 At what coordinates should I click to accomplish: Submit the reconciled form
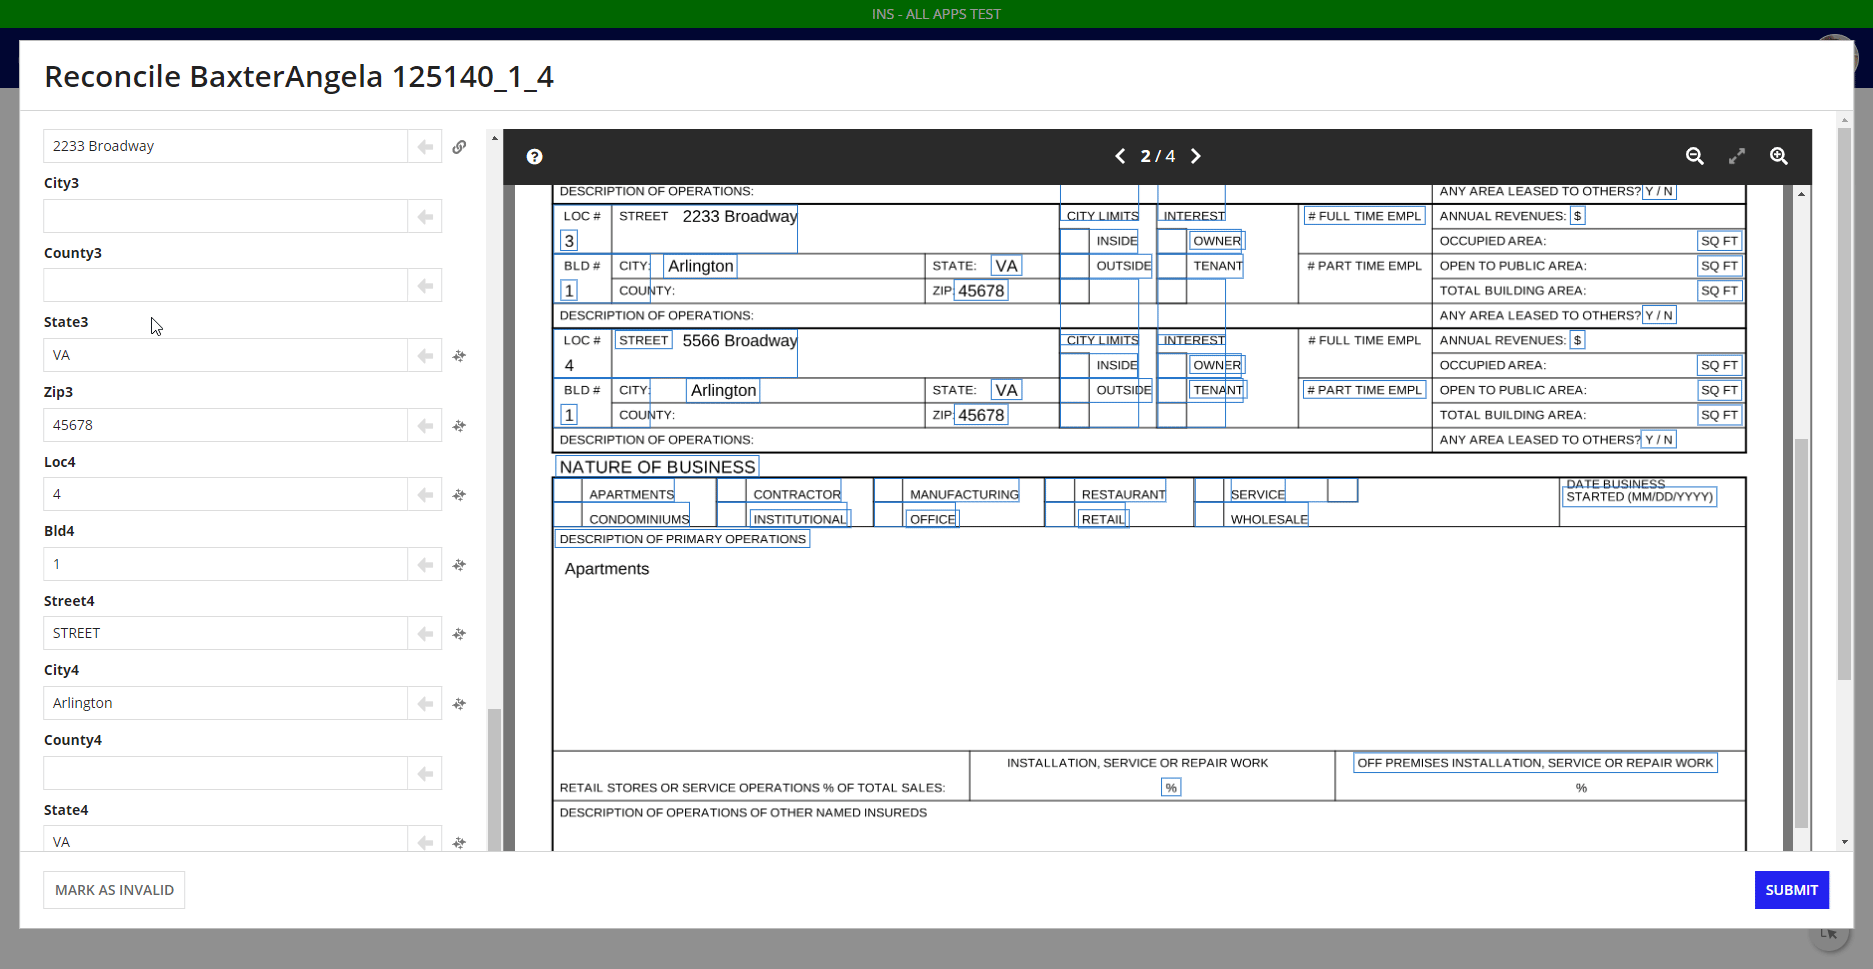coord(1791,890)
